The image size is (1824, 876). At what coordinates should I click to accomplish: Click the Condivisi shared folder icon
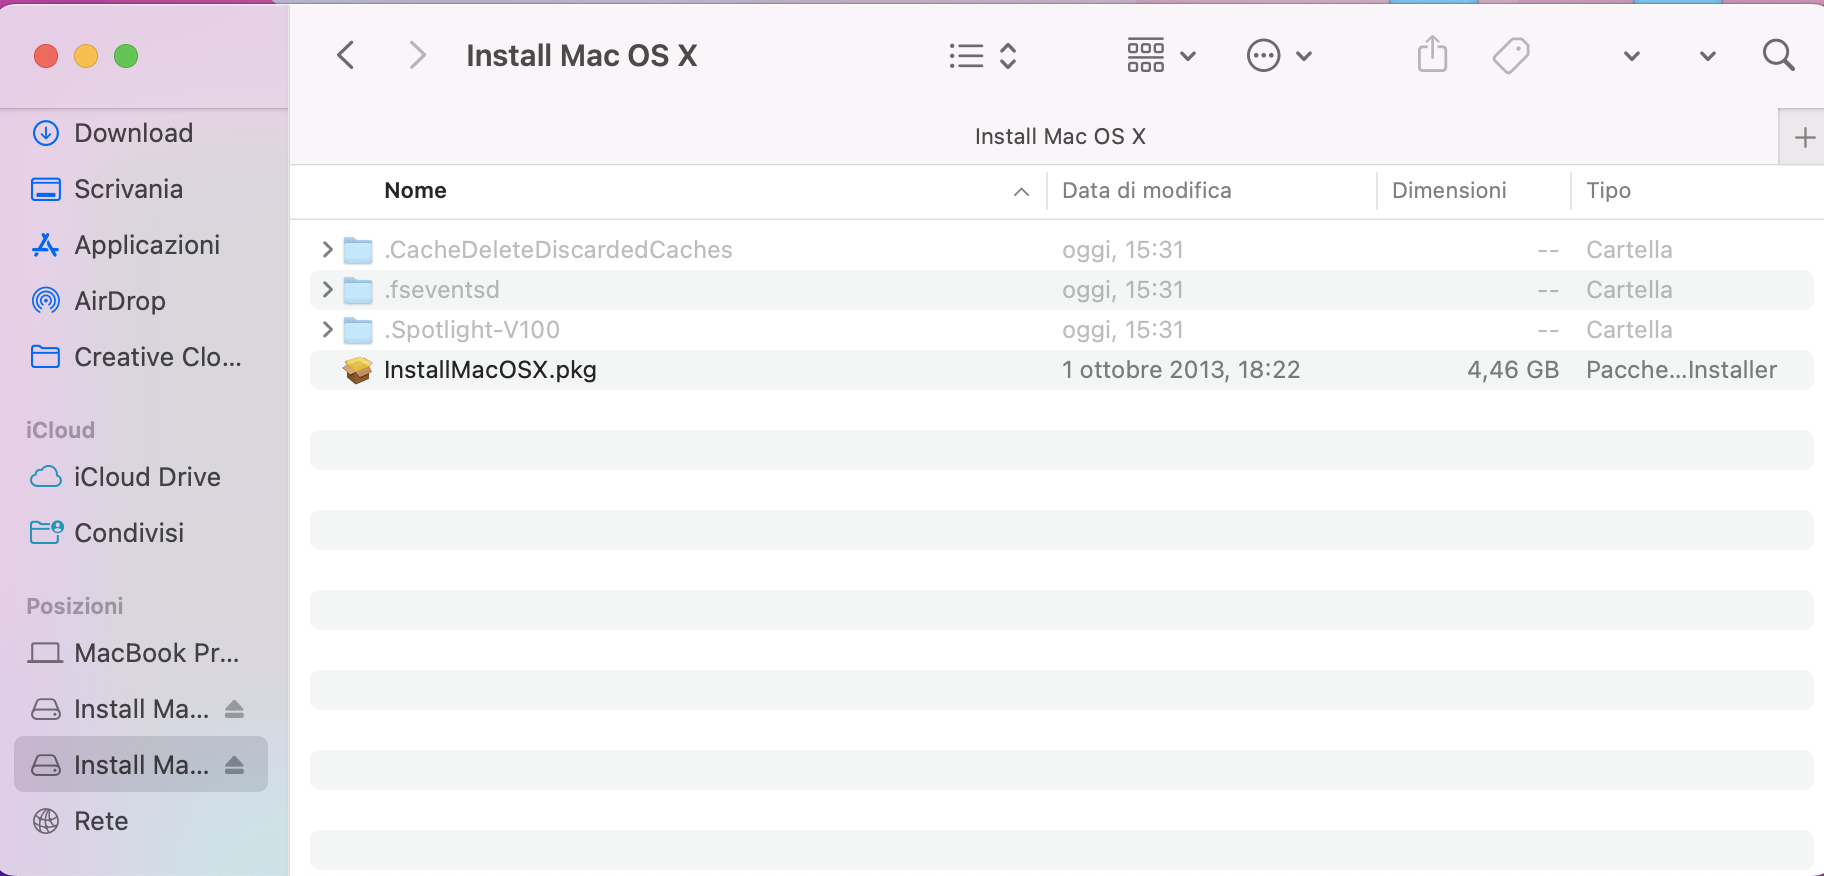tap(46, 532)
